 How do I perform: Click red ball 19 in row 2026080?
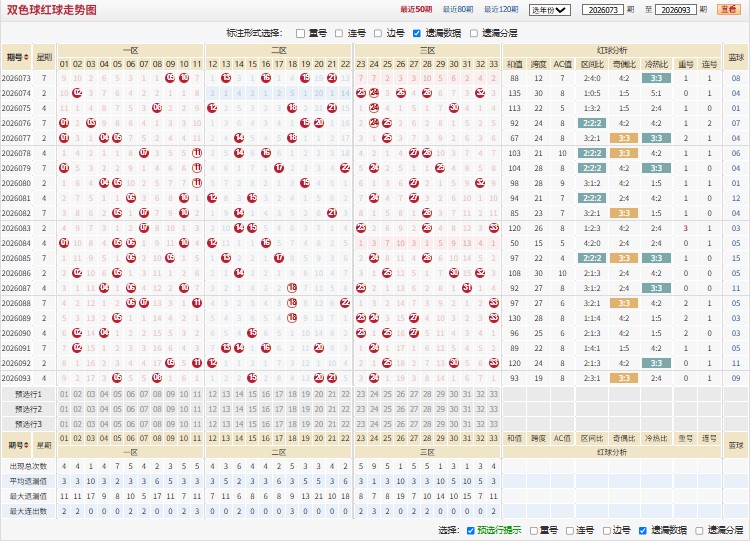[305, 183]
